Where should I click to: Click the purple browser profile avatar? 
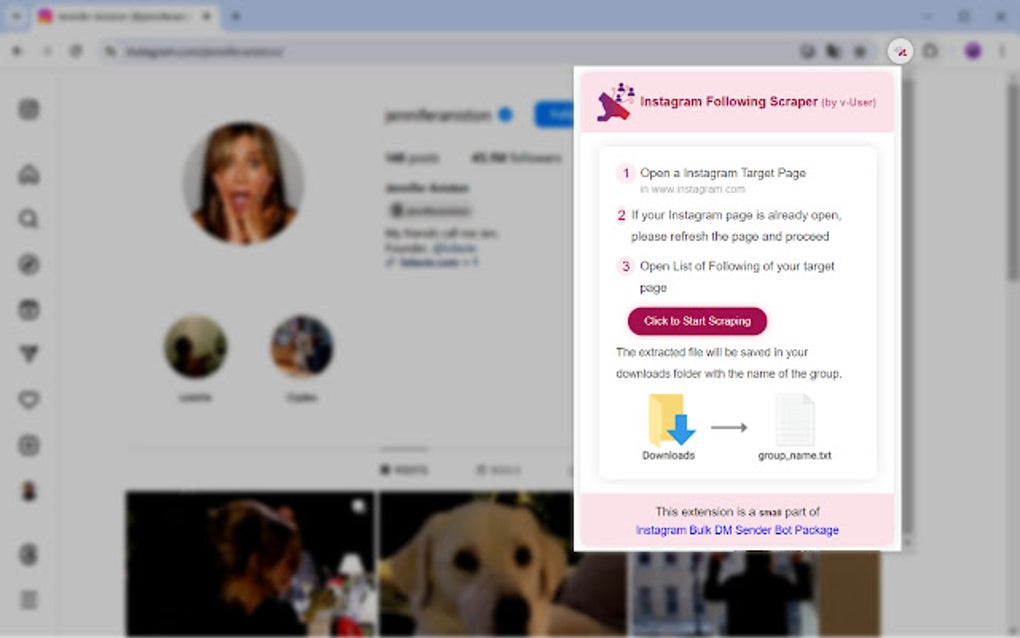[970, 49]
